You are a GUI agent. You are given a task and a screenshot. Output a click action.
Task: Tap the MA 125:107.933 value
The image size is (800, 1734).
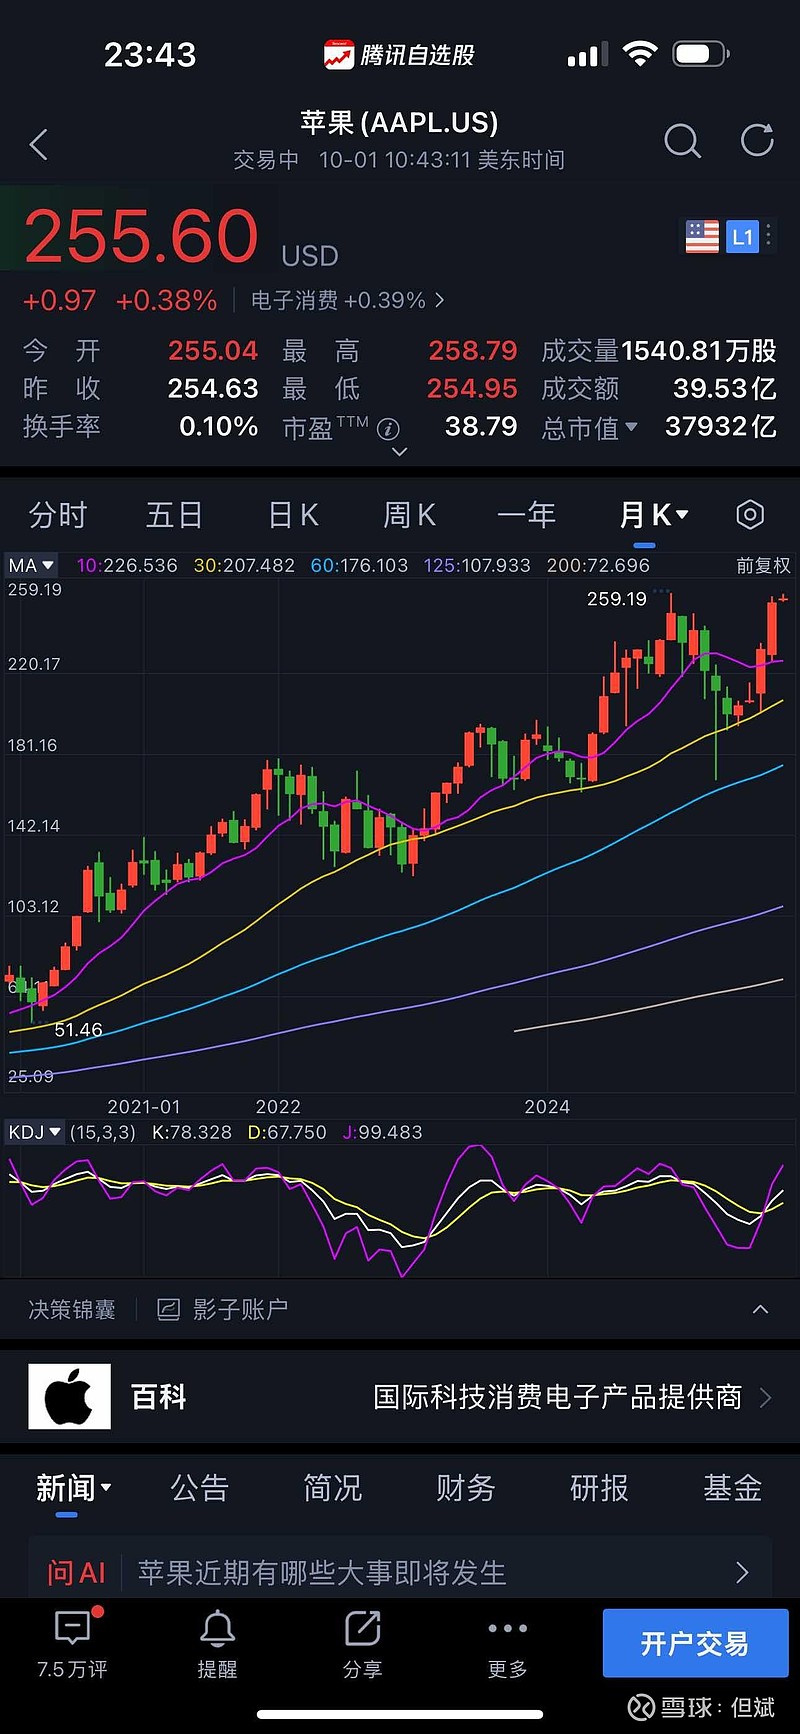point(477,565)
